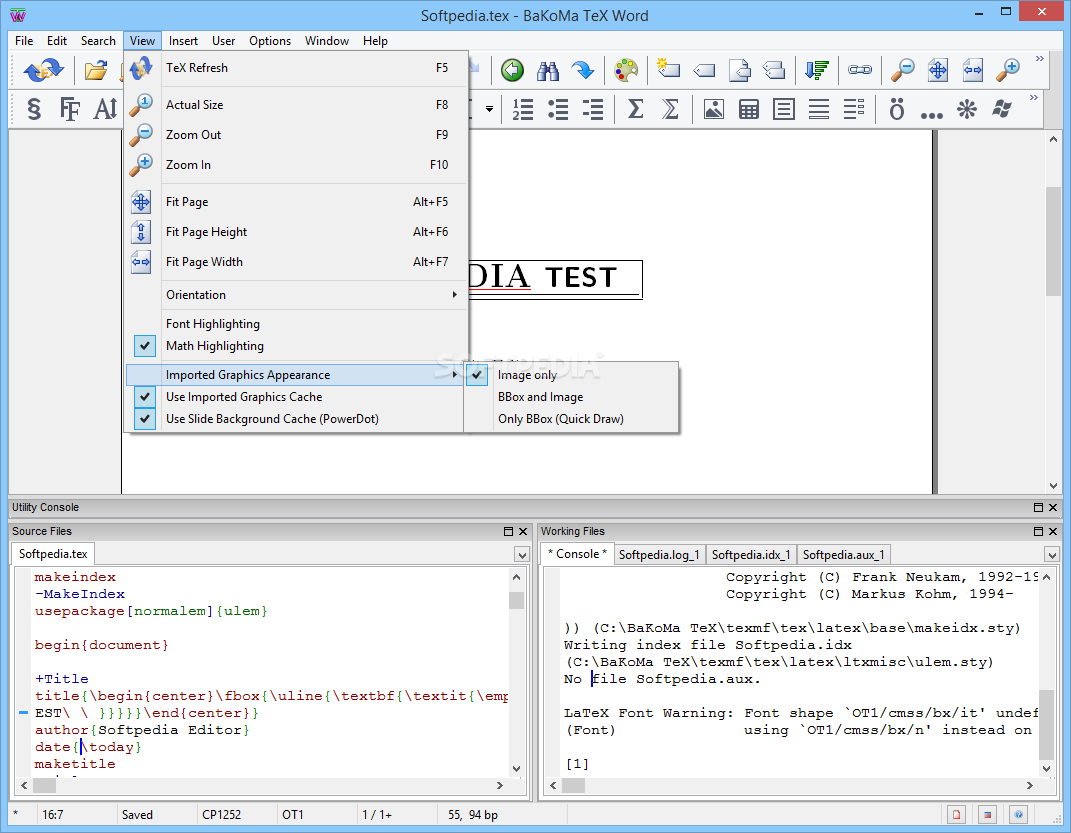Open the color palette icon

(x=626, y=70)
